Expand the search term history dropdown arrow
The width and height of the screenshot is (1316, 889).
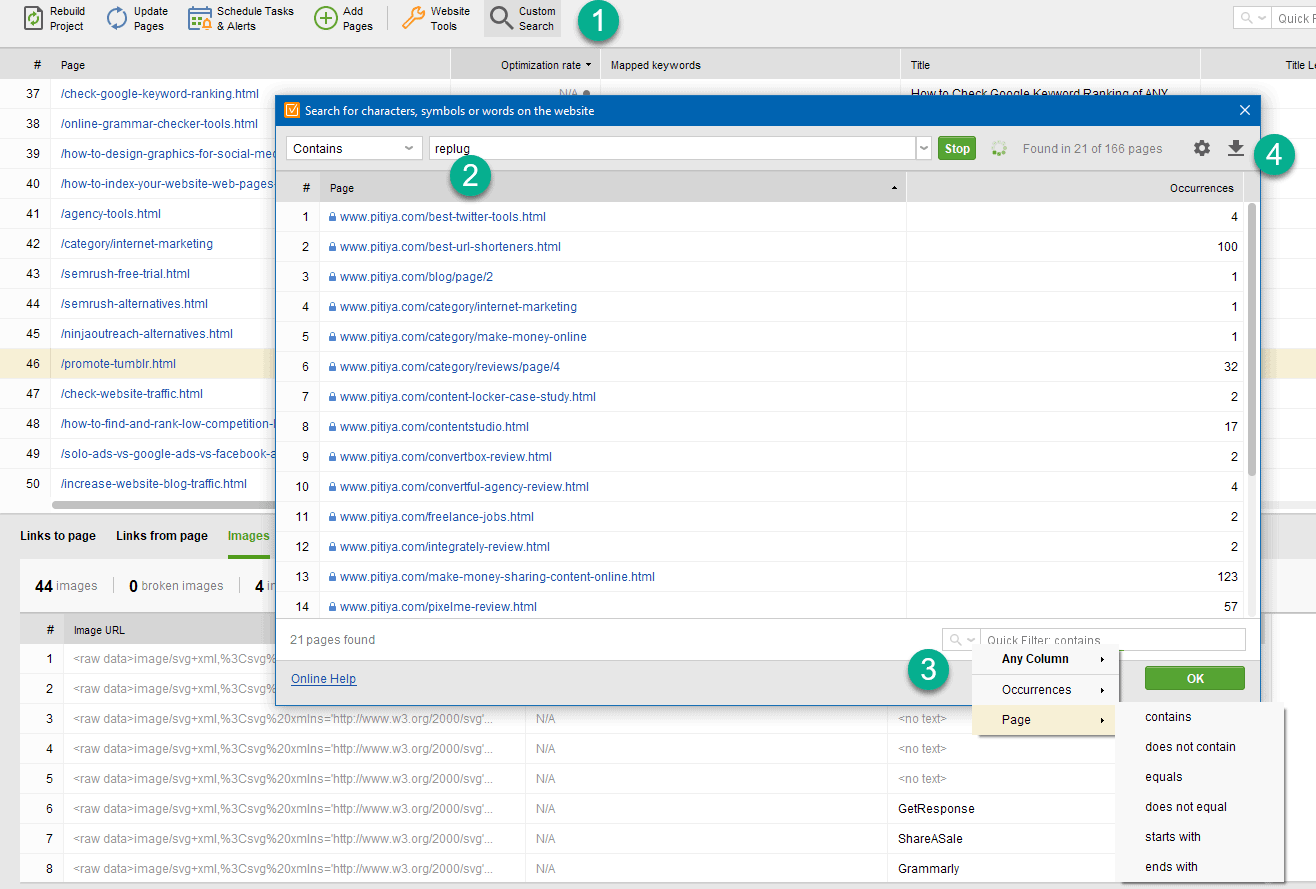(923, 148)
